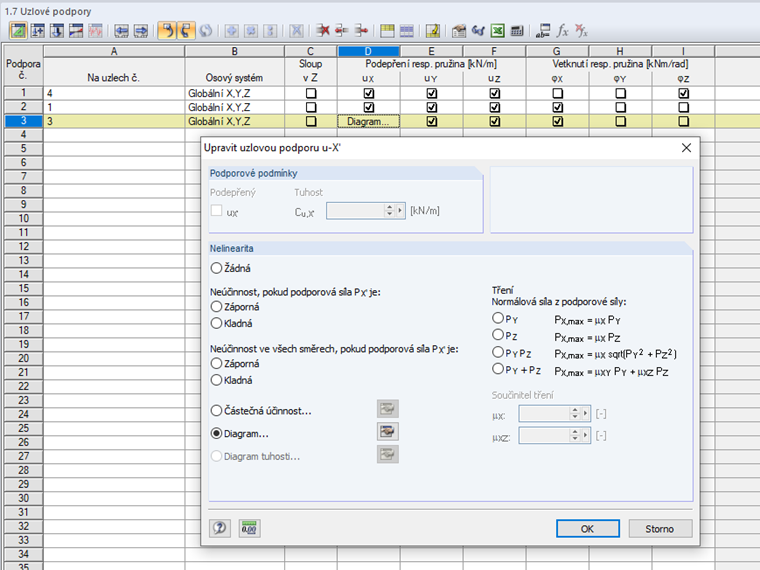Click the calculator-style toolbar icon
Image resolution: width=760 pixels, height=570 pixels.
(x=517, y=31)
